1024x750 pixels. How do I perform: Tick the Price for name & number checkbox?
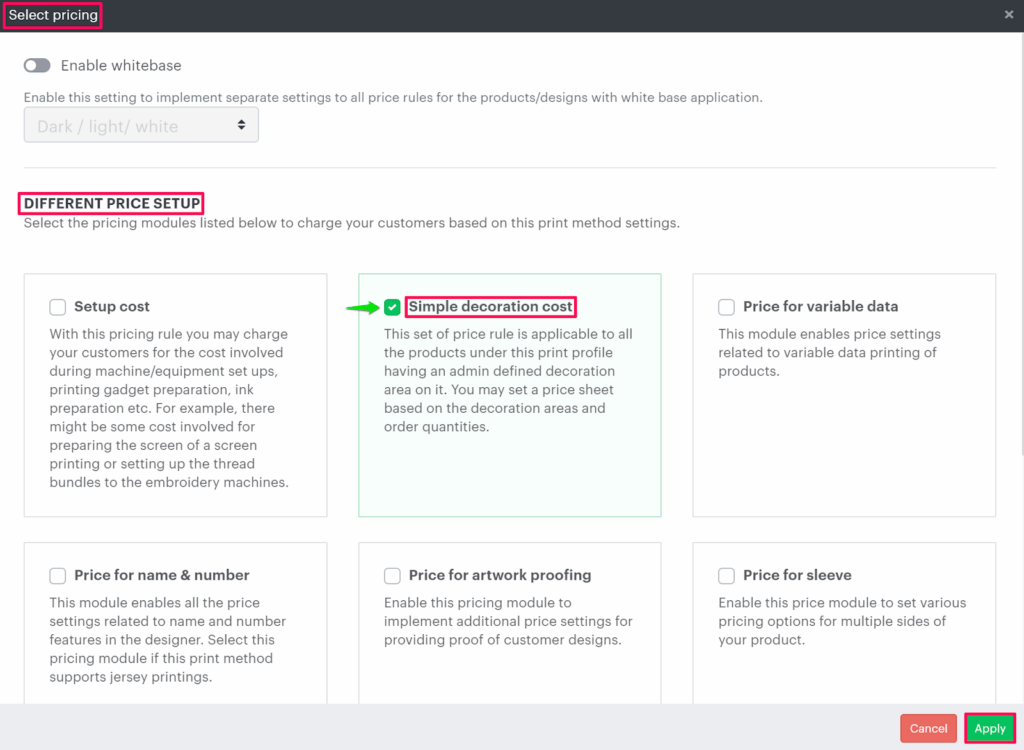point(58,576)
